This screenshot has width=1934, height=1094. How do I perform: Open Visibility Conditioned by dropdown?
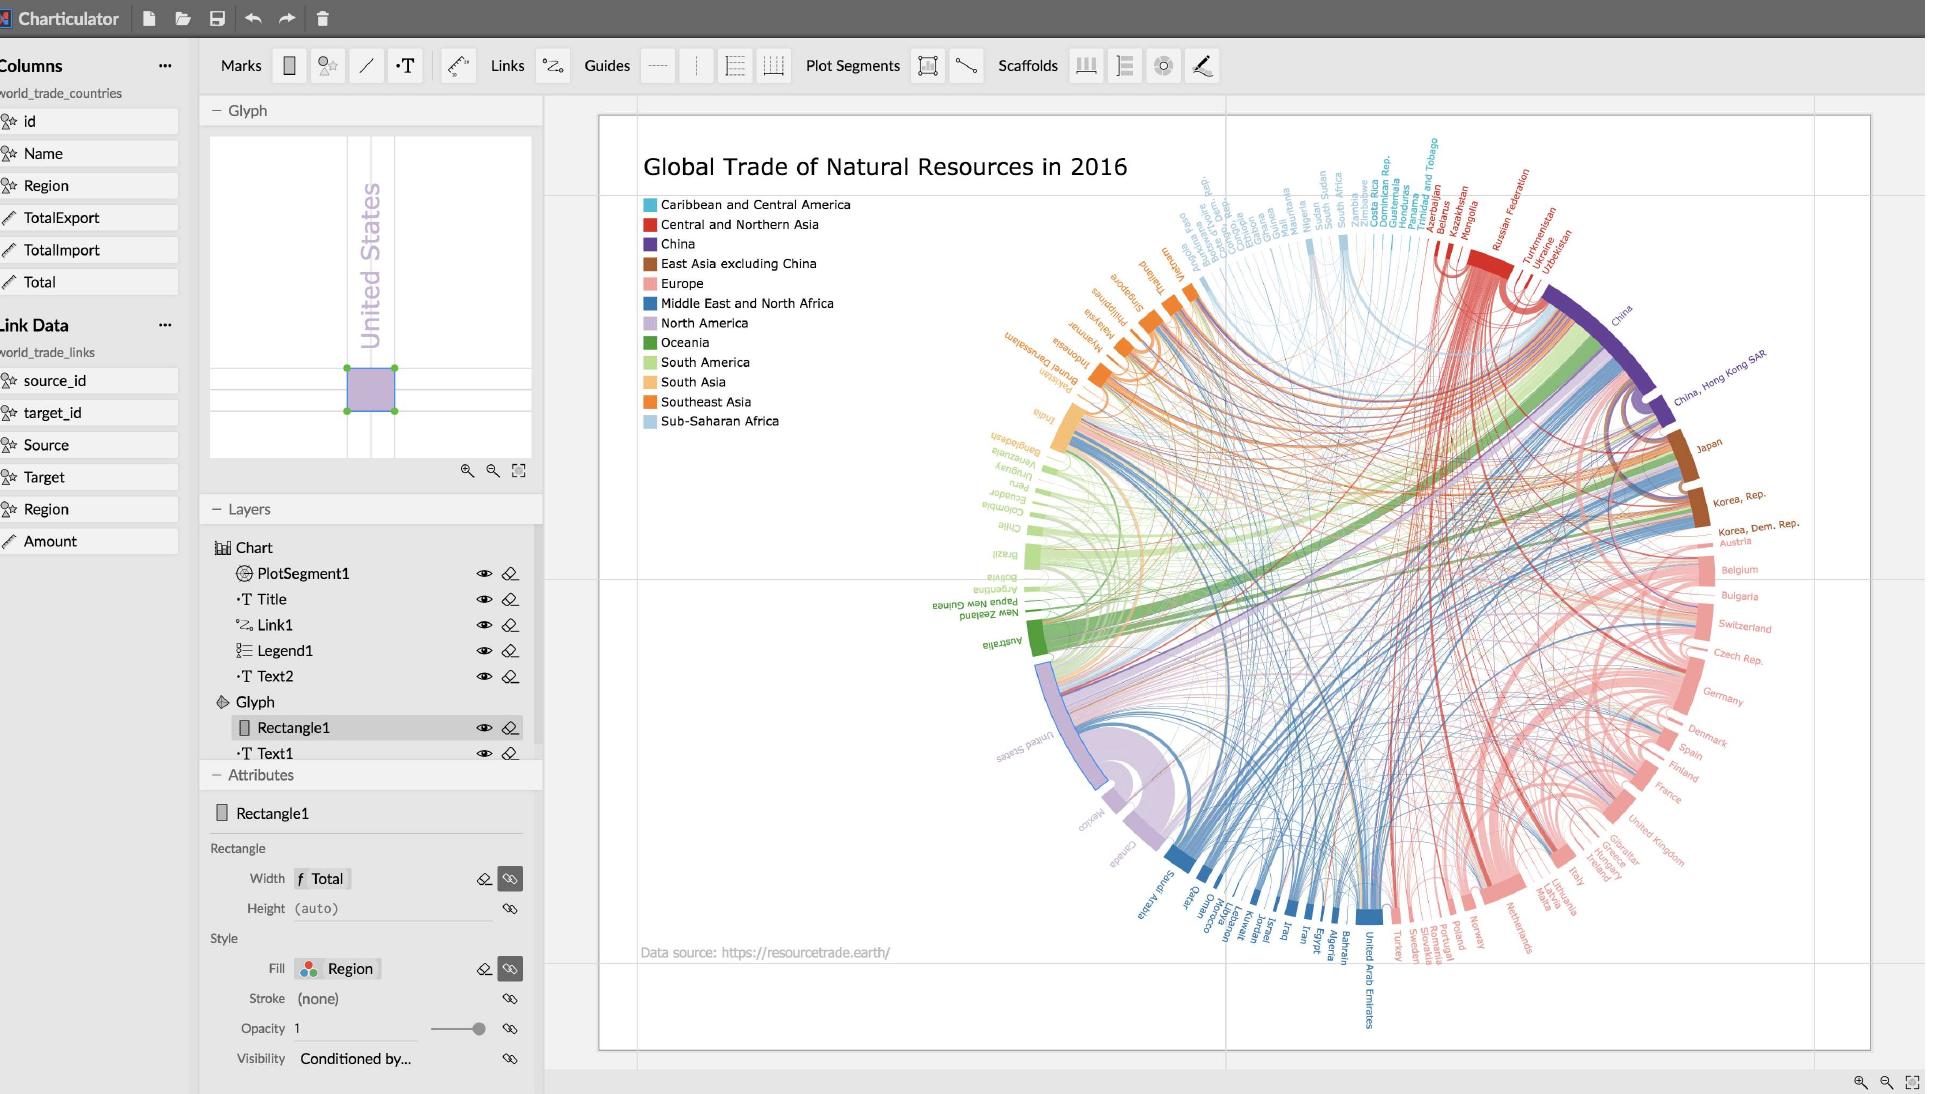355,1058
